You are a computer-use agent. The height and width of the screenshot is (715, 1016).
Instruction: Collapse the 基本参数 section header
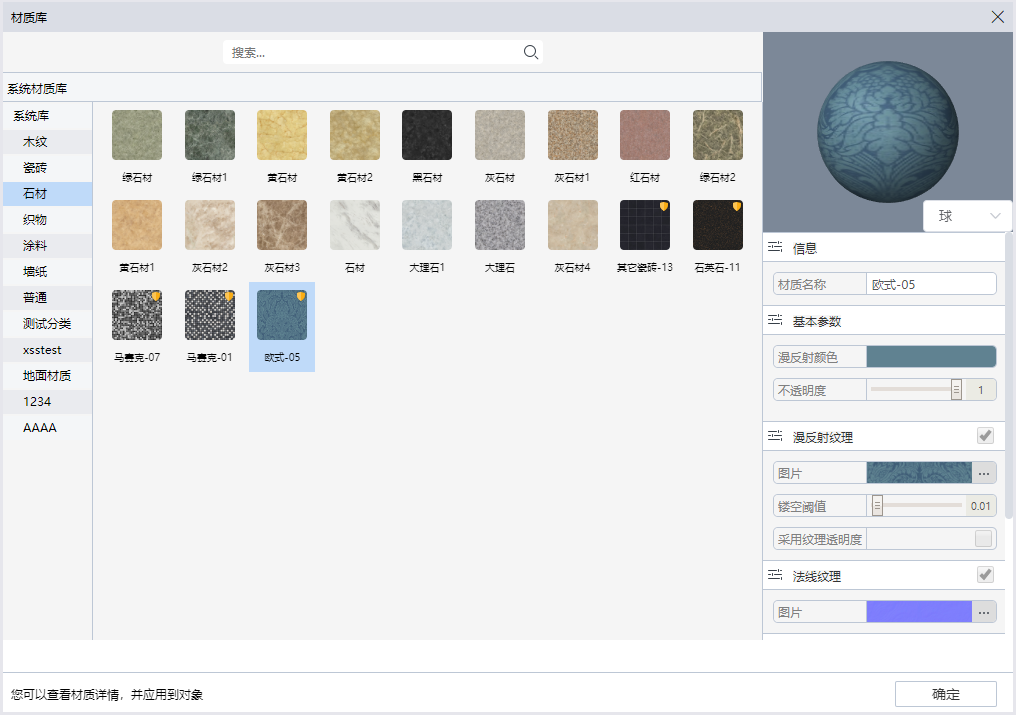816,321
